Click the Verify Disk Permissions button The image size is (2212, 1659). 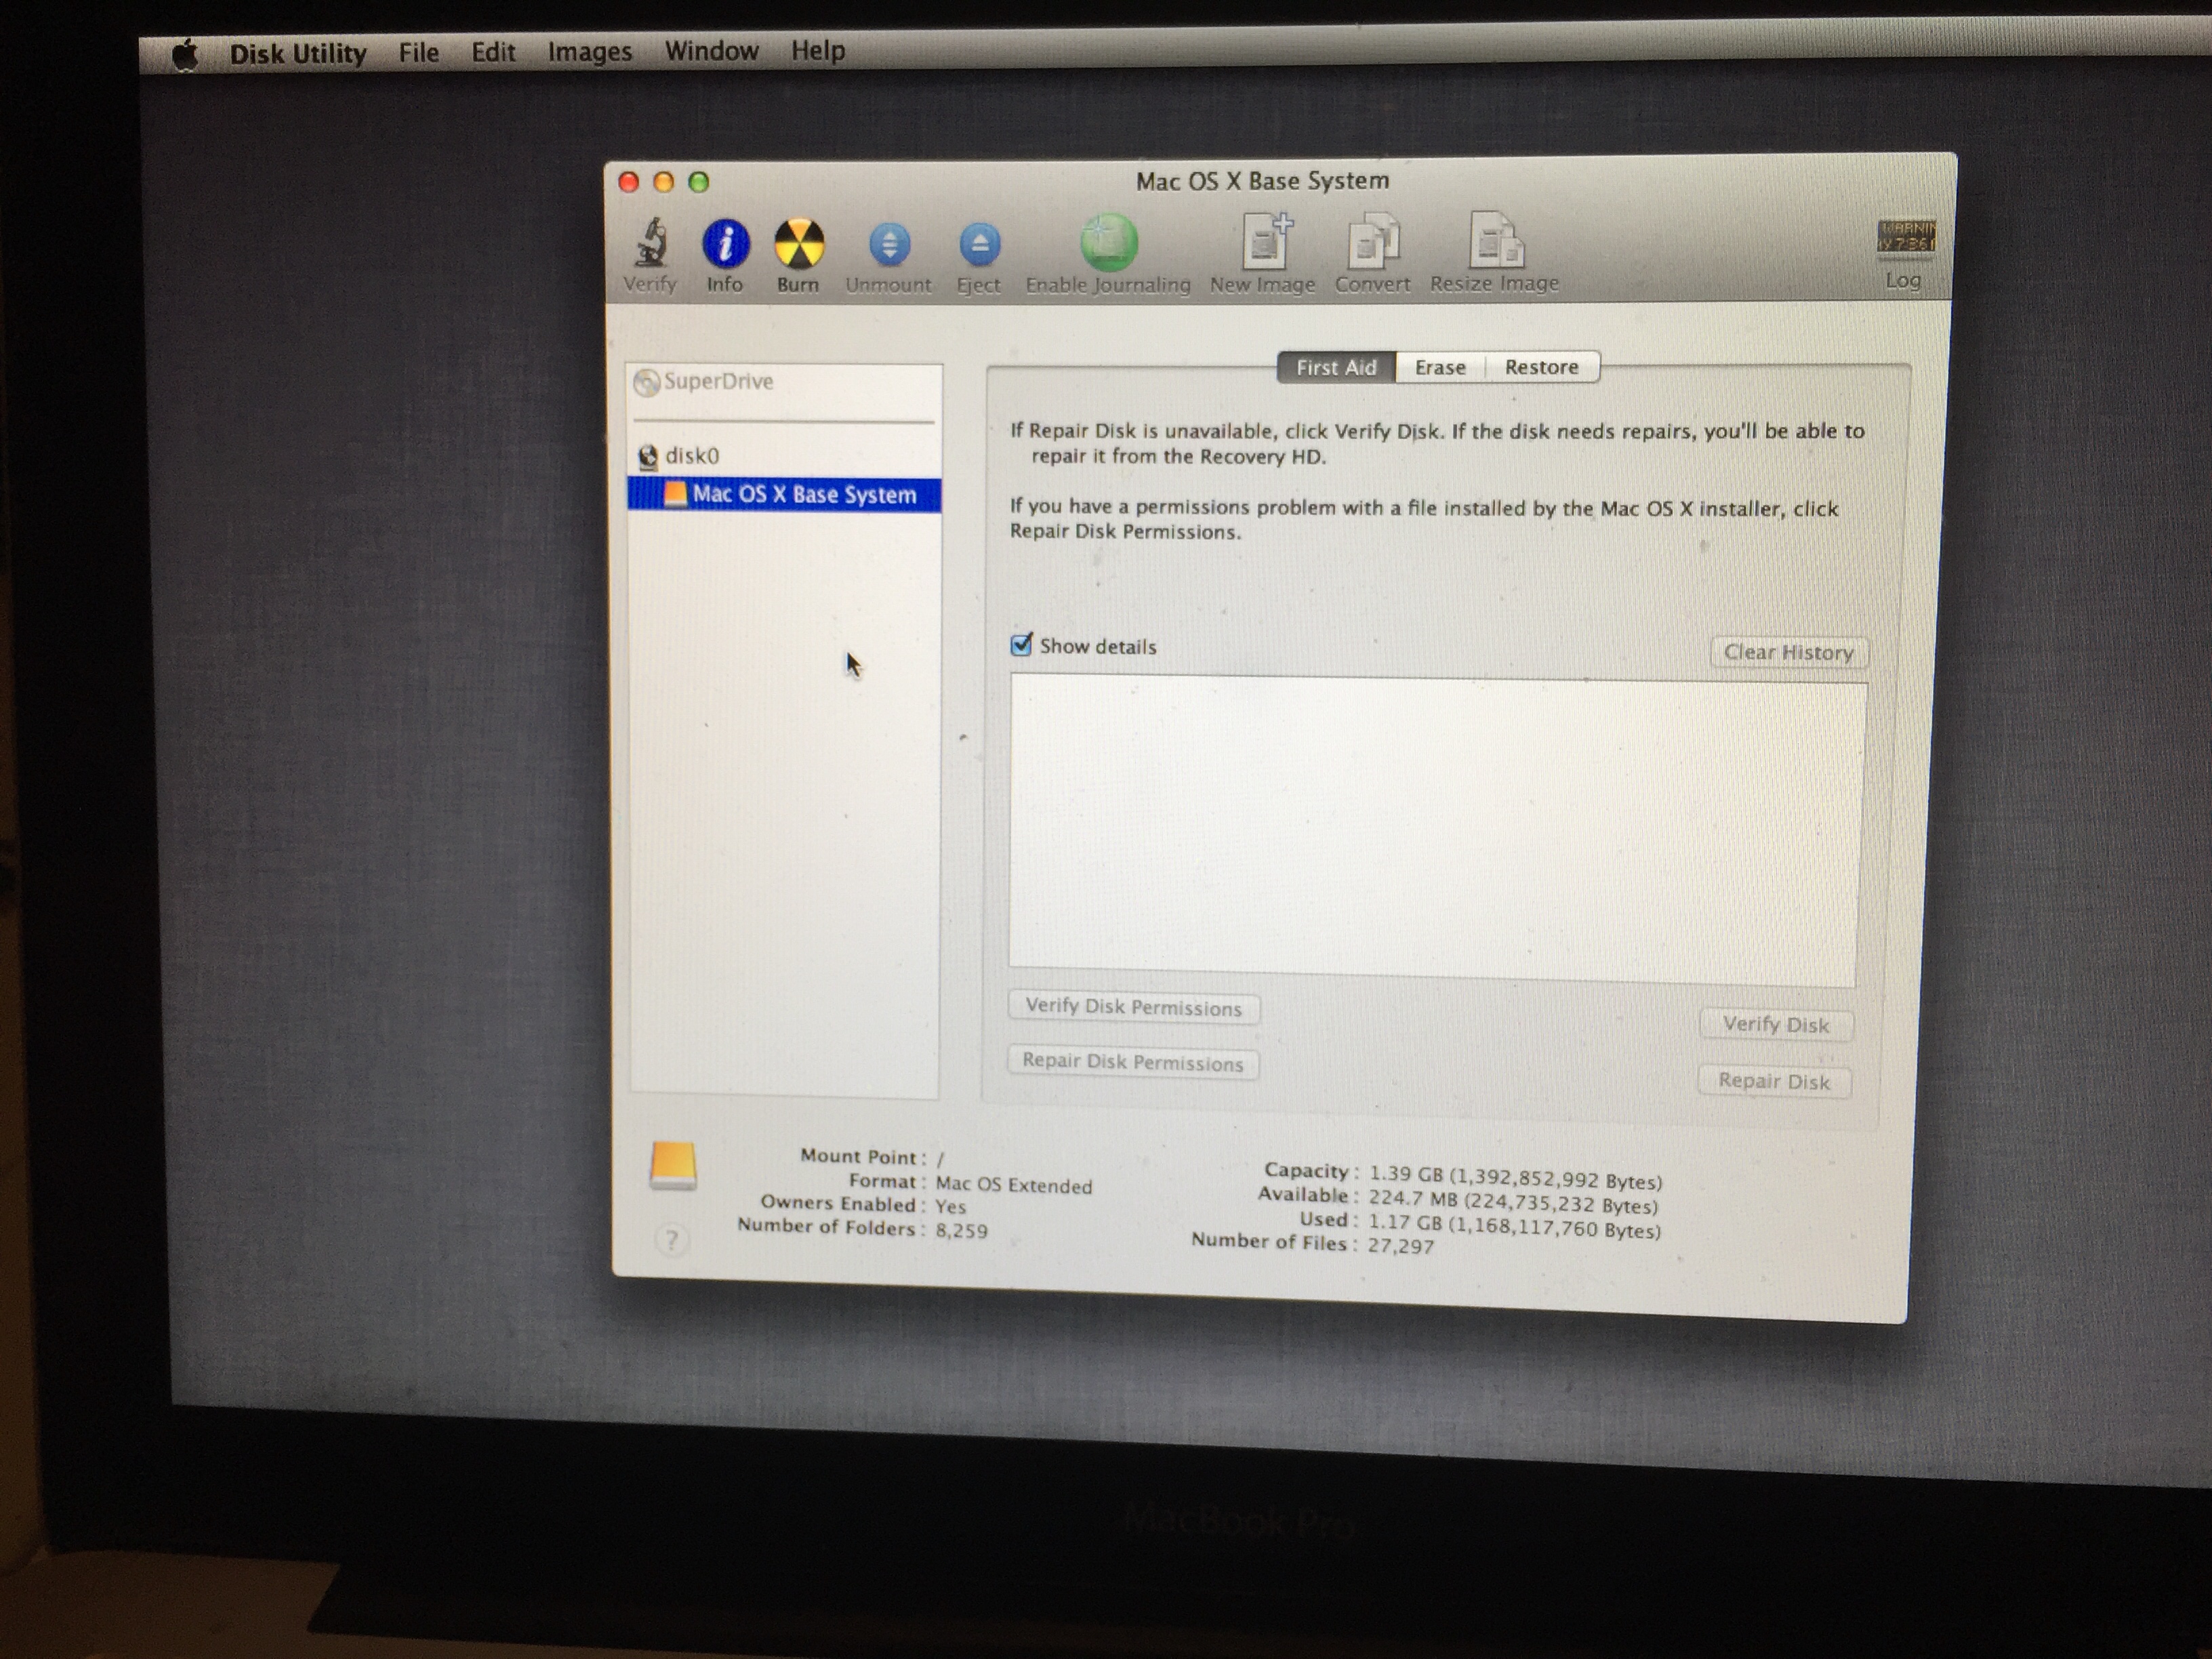(1133, 1007)
